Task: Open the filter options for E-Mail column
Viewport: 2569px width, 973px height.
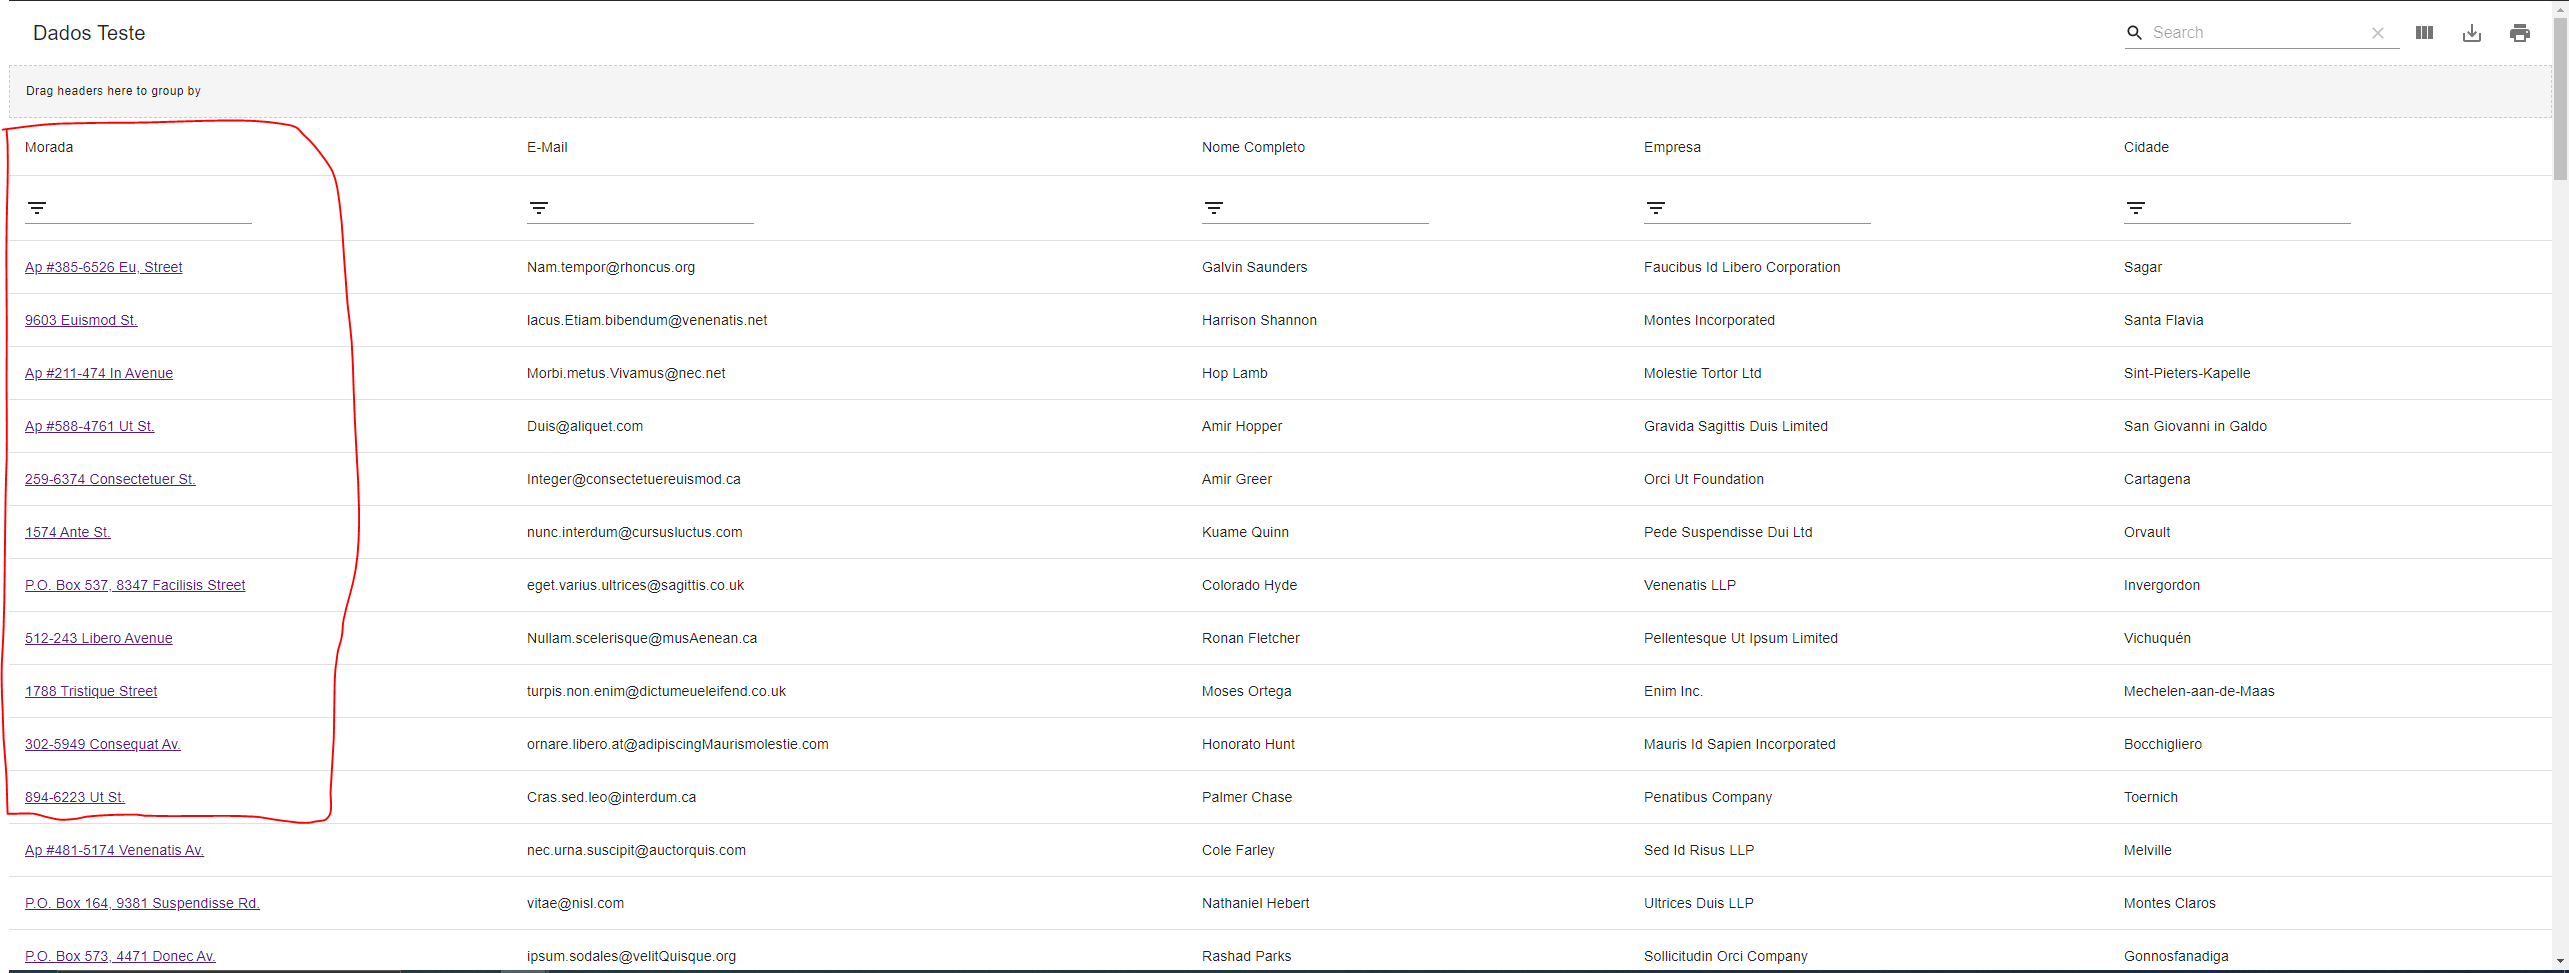Action: 540,208
